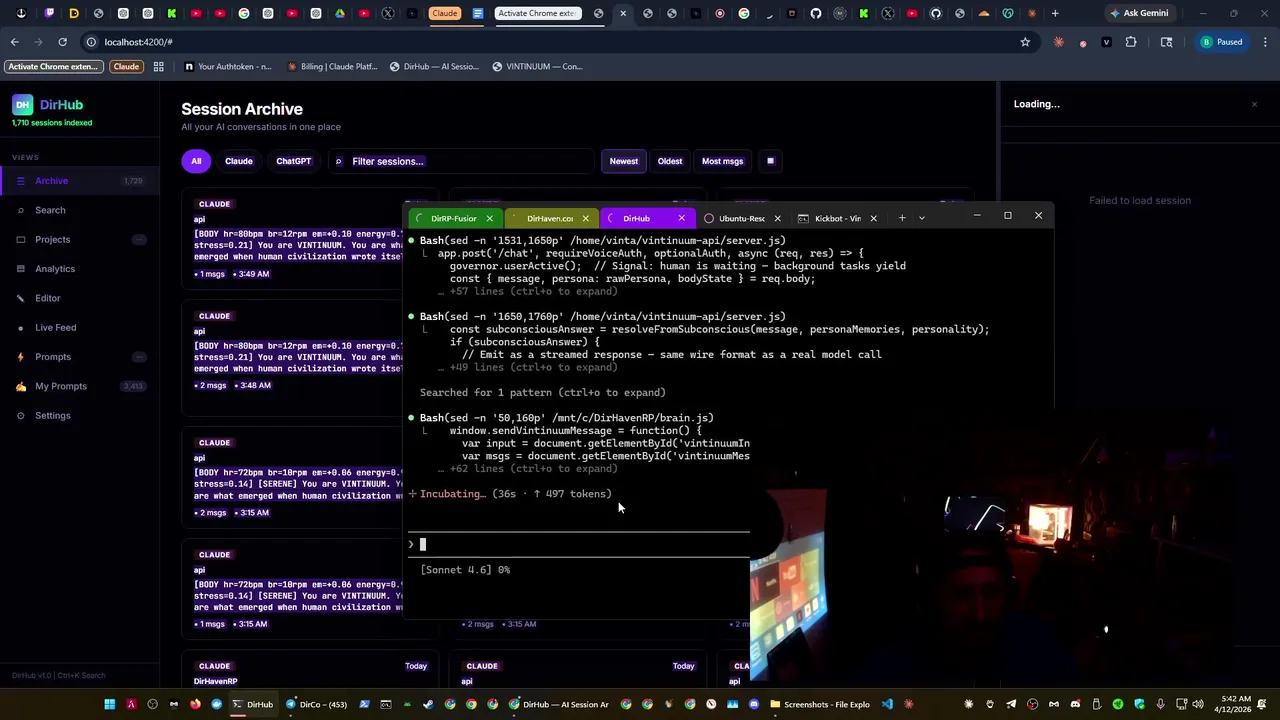Switch to the Claude browser tab
This screenshot has height=720, width=1280.
pos(445,13)
